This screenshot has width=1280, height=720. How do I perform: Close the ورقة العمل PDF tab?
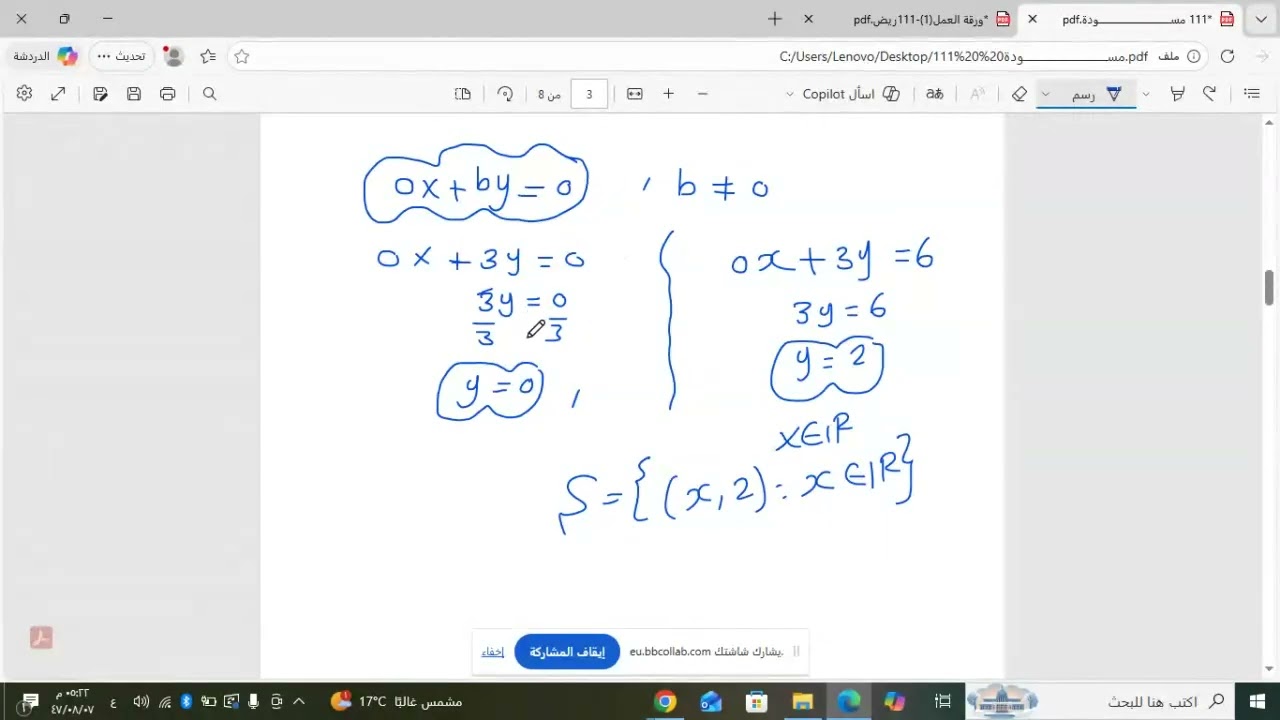pos(809,19)
